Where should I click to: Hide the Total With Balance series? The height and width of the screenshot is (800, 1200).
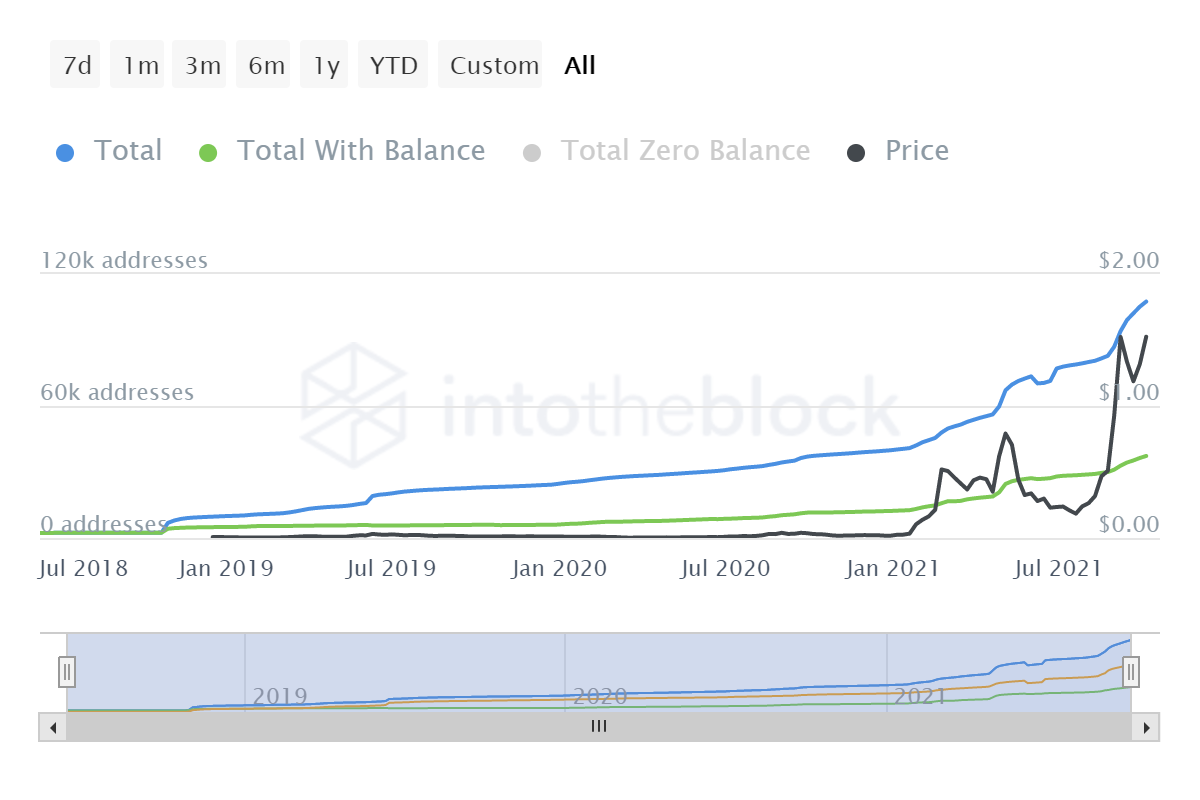pyautogui.click(x=360, y=151)
